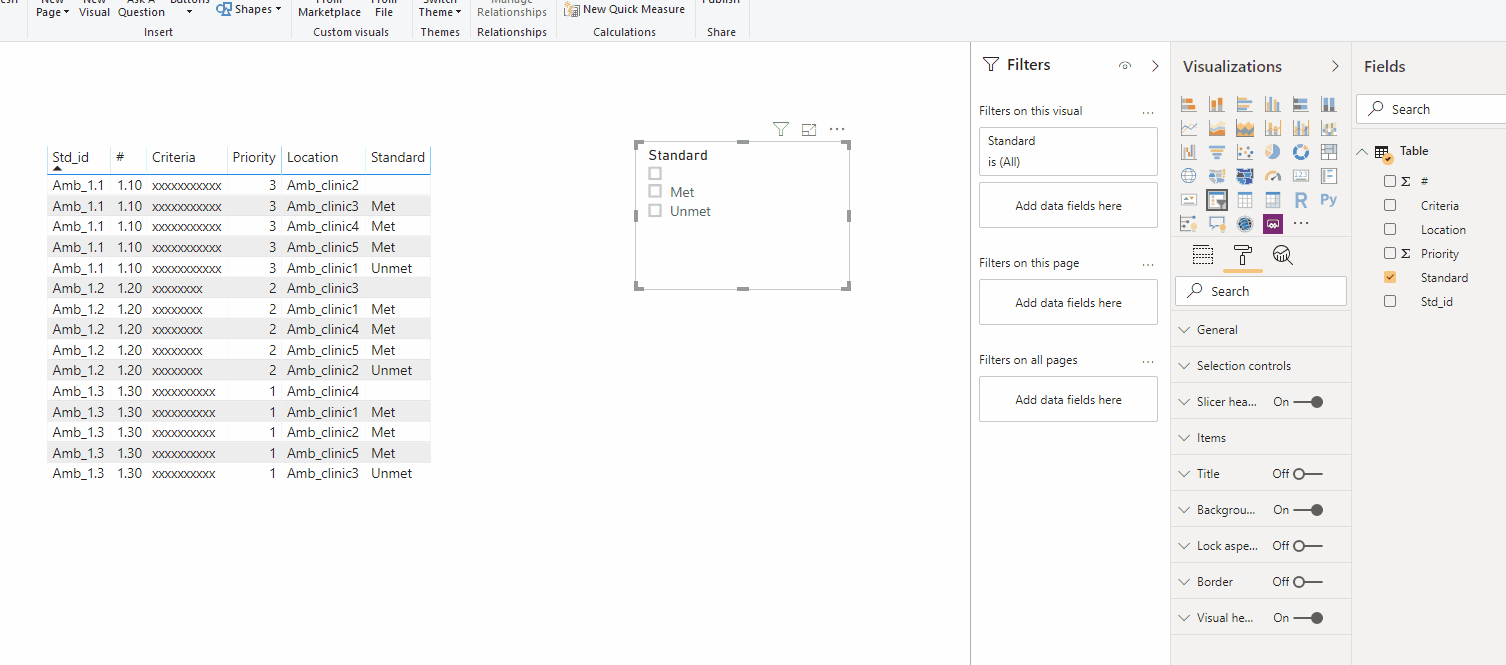Select the clustered column chart visual
The image size is (1506, 665).
(x=1273, y=104)
